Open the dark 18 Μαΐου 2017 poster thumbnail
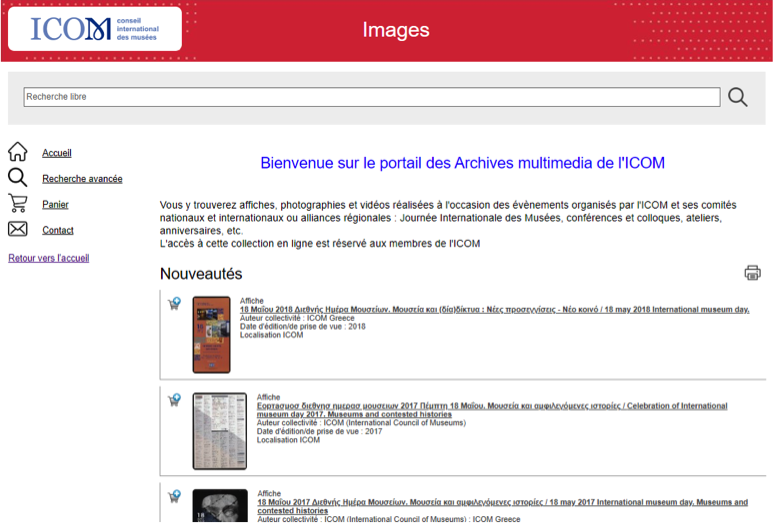Viewport: 775px width, 523px height. (x=220, y=506)
